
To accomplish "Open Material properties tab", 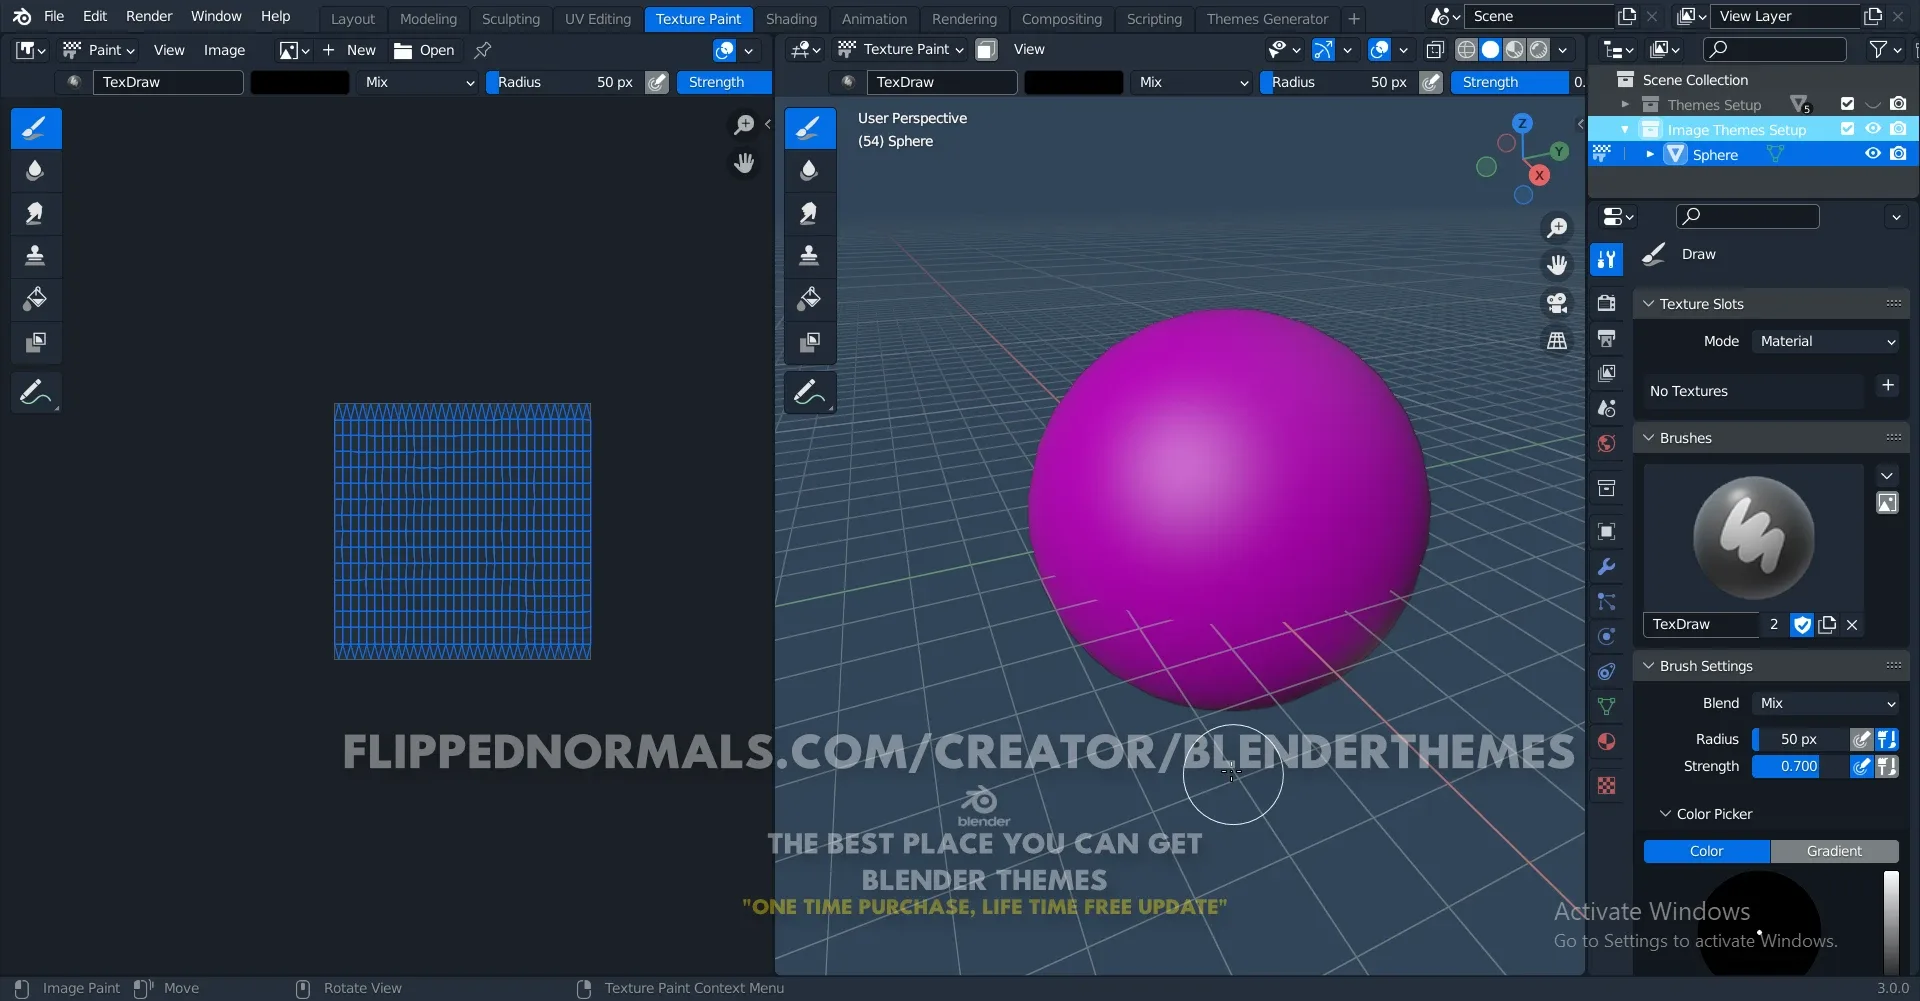I will coord(1607,741).
